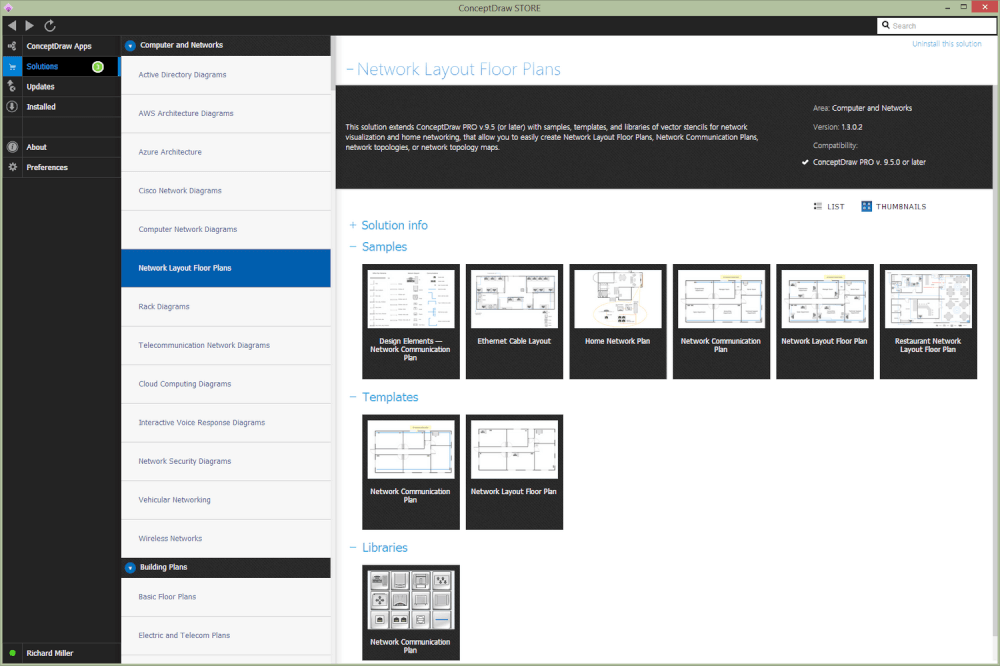Click the forward navigation arrow
Viewport: 1000px width, 666px height.
(x=29, y=26)
